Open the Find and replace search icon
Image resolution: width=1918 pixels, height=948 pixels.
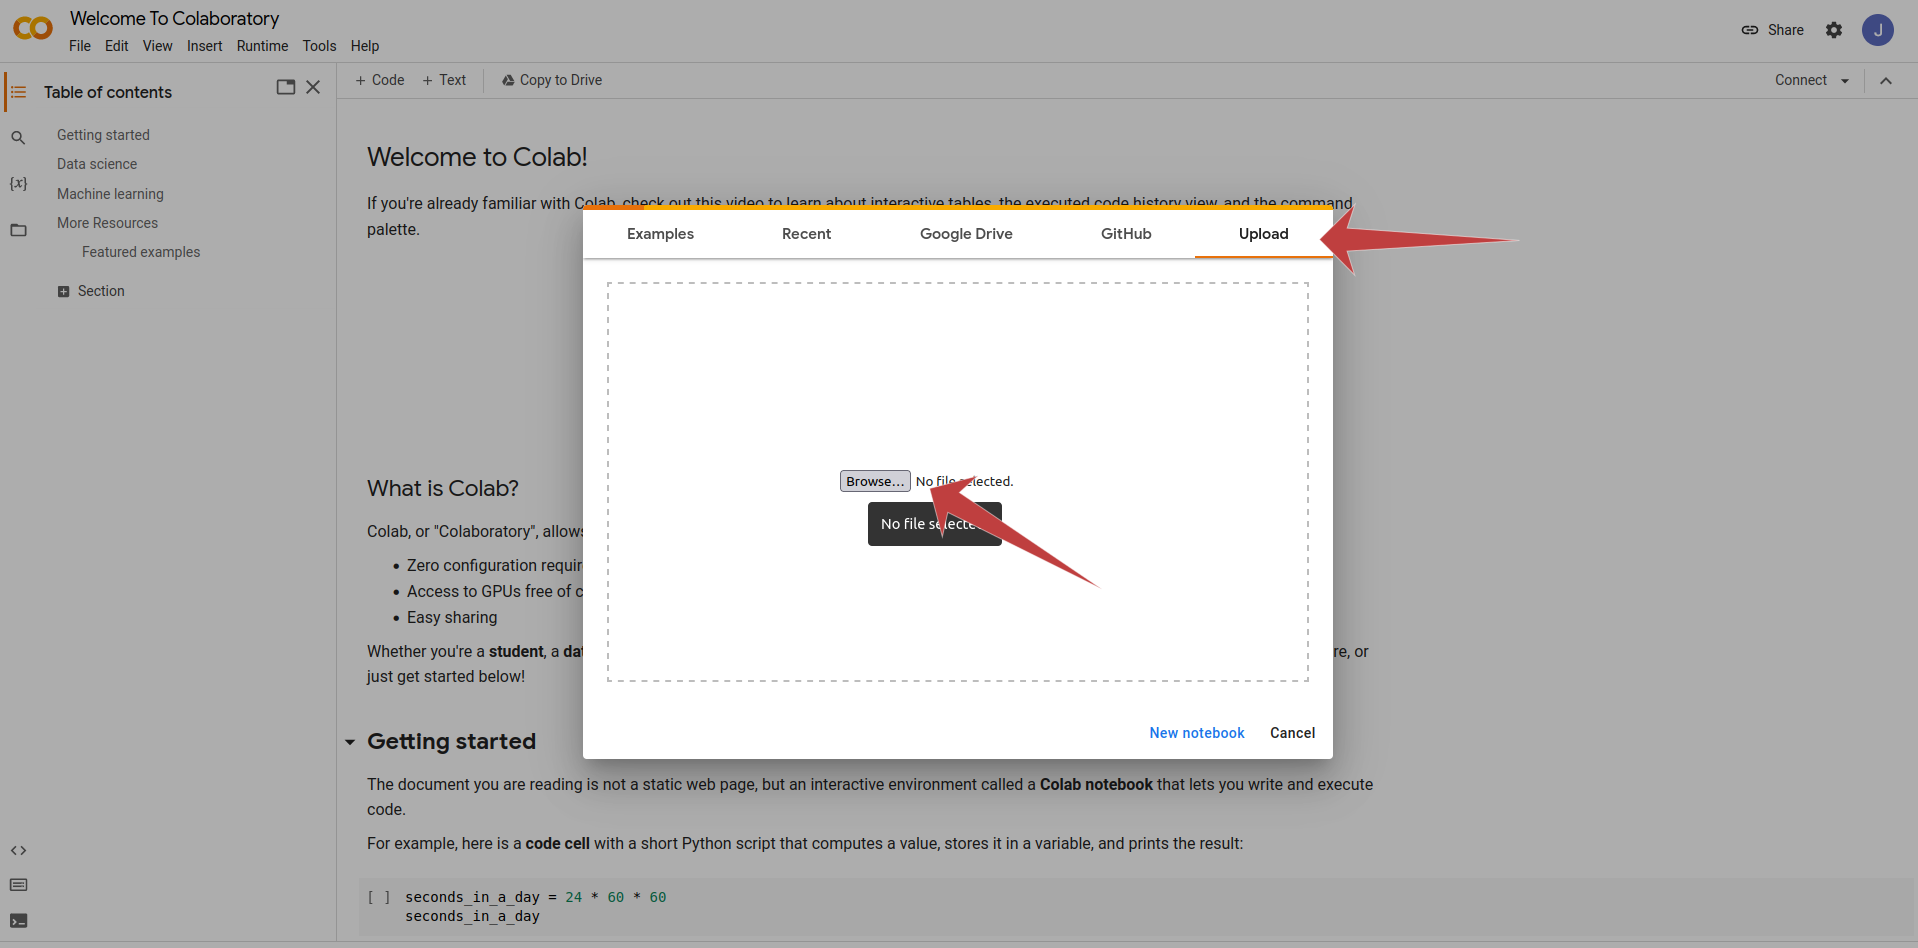18,138
